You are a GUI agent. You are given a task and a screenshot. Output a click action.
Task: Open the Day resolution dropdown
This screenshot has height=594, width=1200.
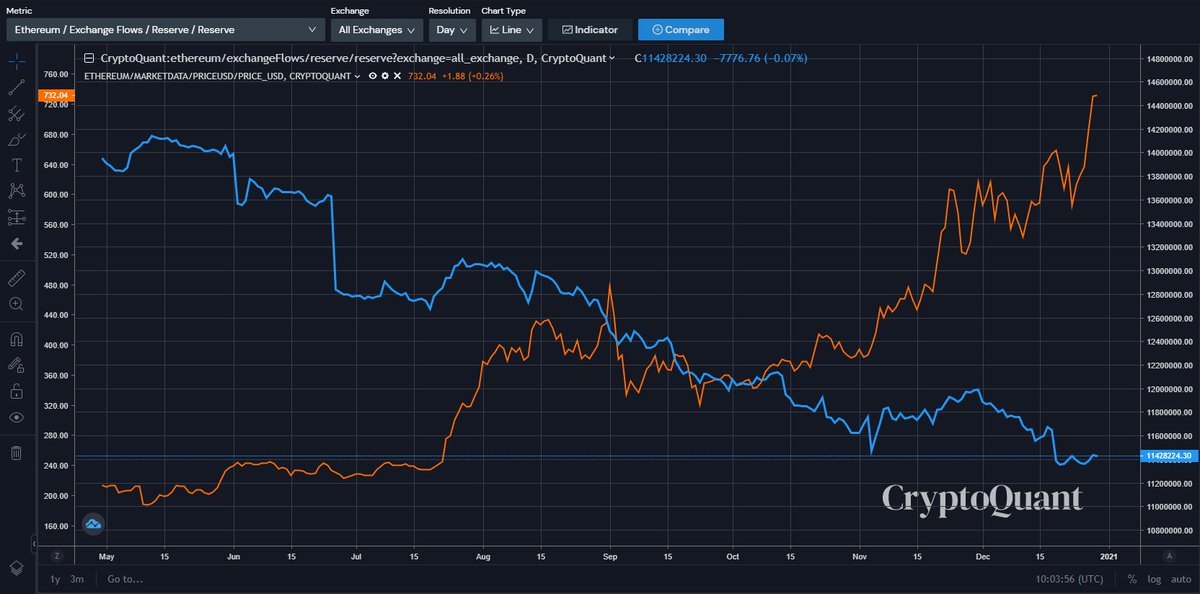tap(452, 30)
